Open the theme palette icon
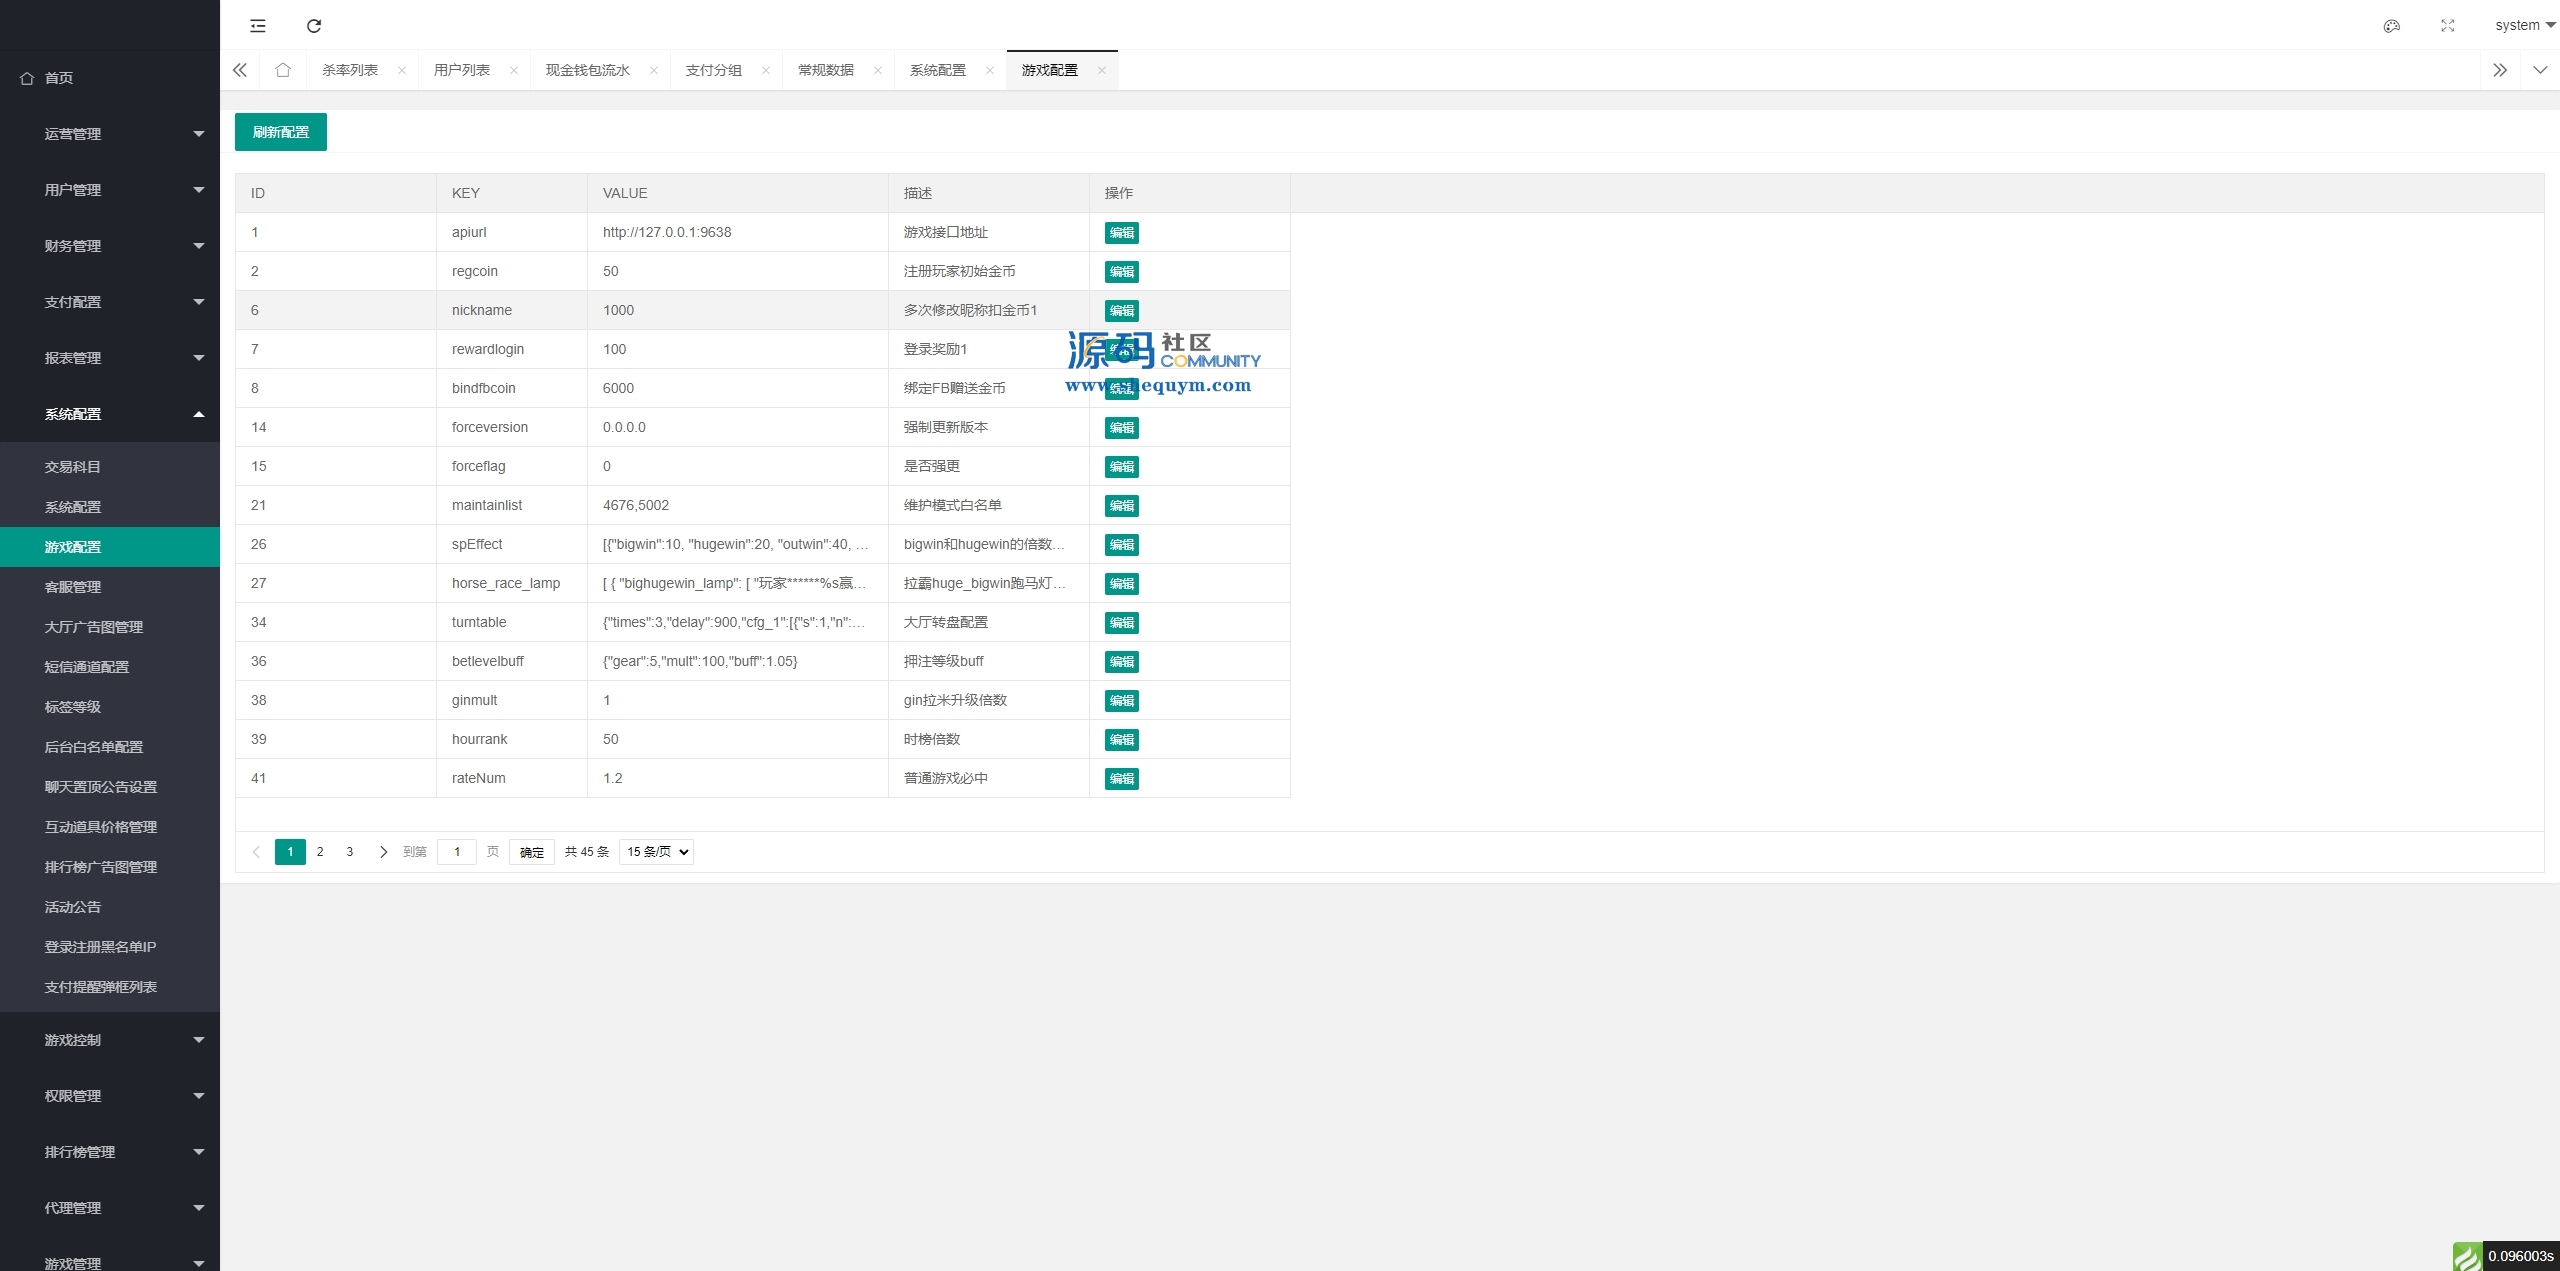Image resolution: width=2560 pixels, height=1271 pixels. (x=2391, y=26)
